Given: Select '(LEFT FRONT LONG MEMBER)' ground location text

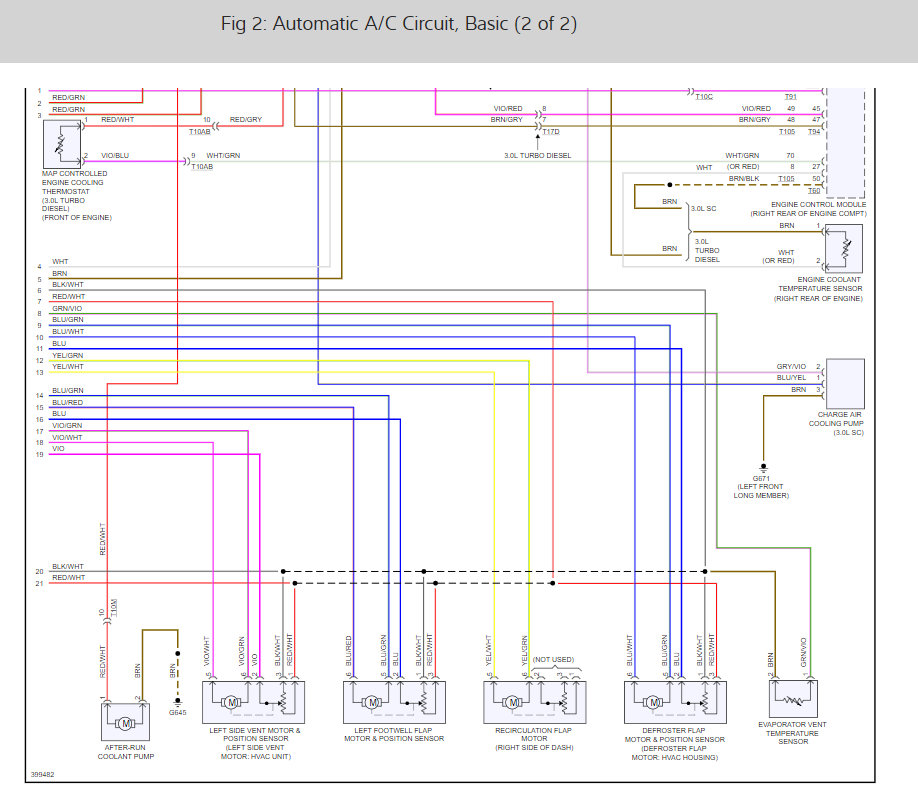Looking at the screenshot, I should click(761, 491).
